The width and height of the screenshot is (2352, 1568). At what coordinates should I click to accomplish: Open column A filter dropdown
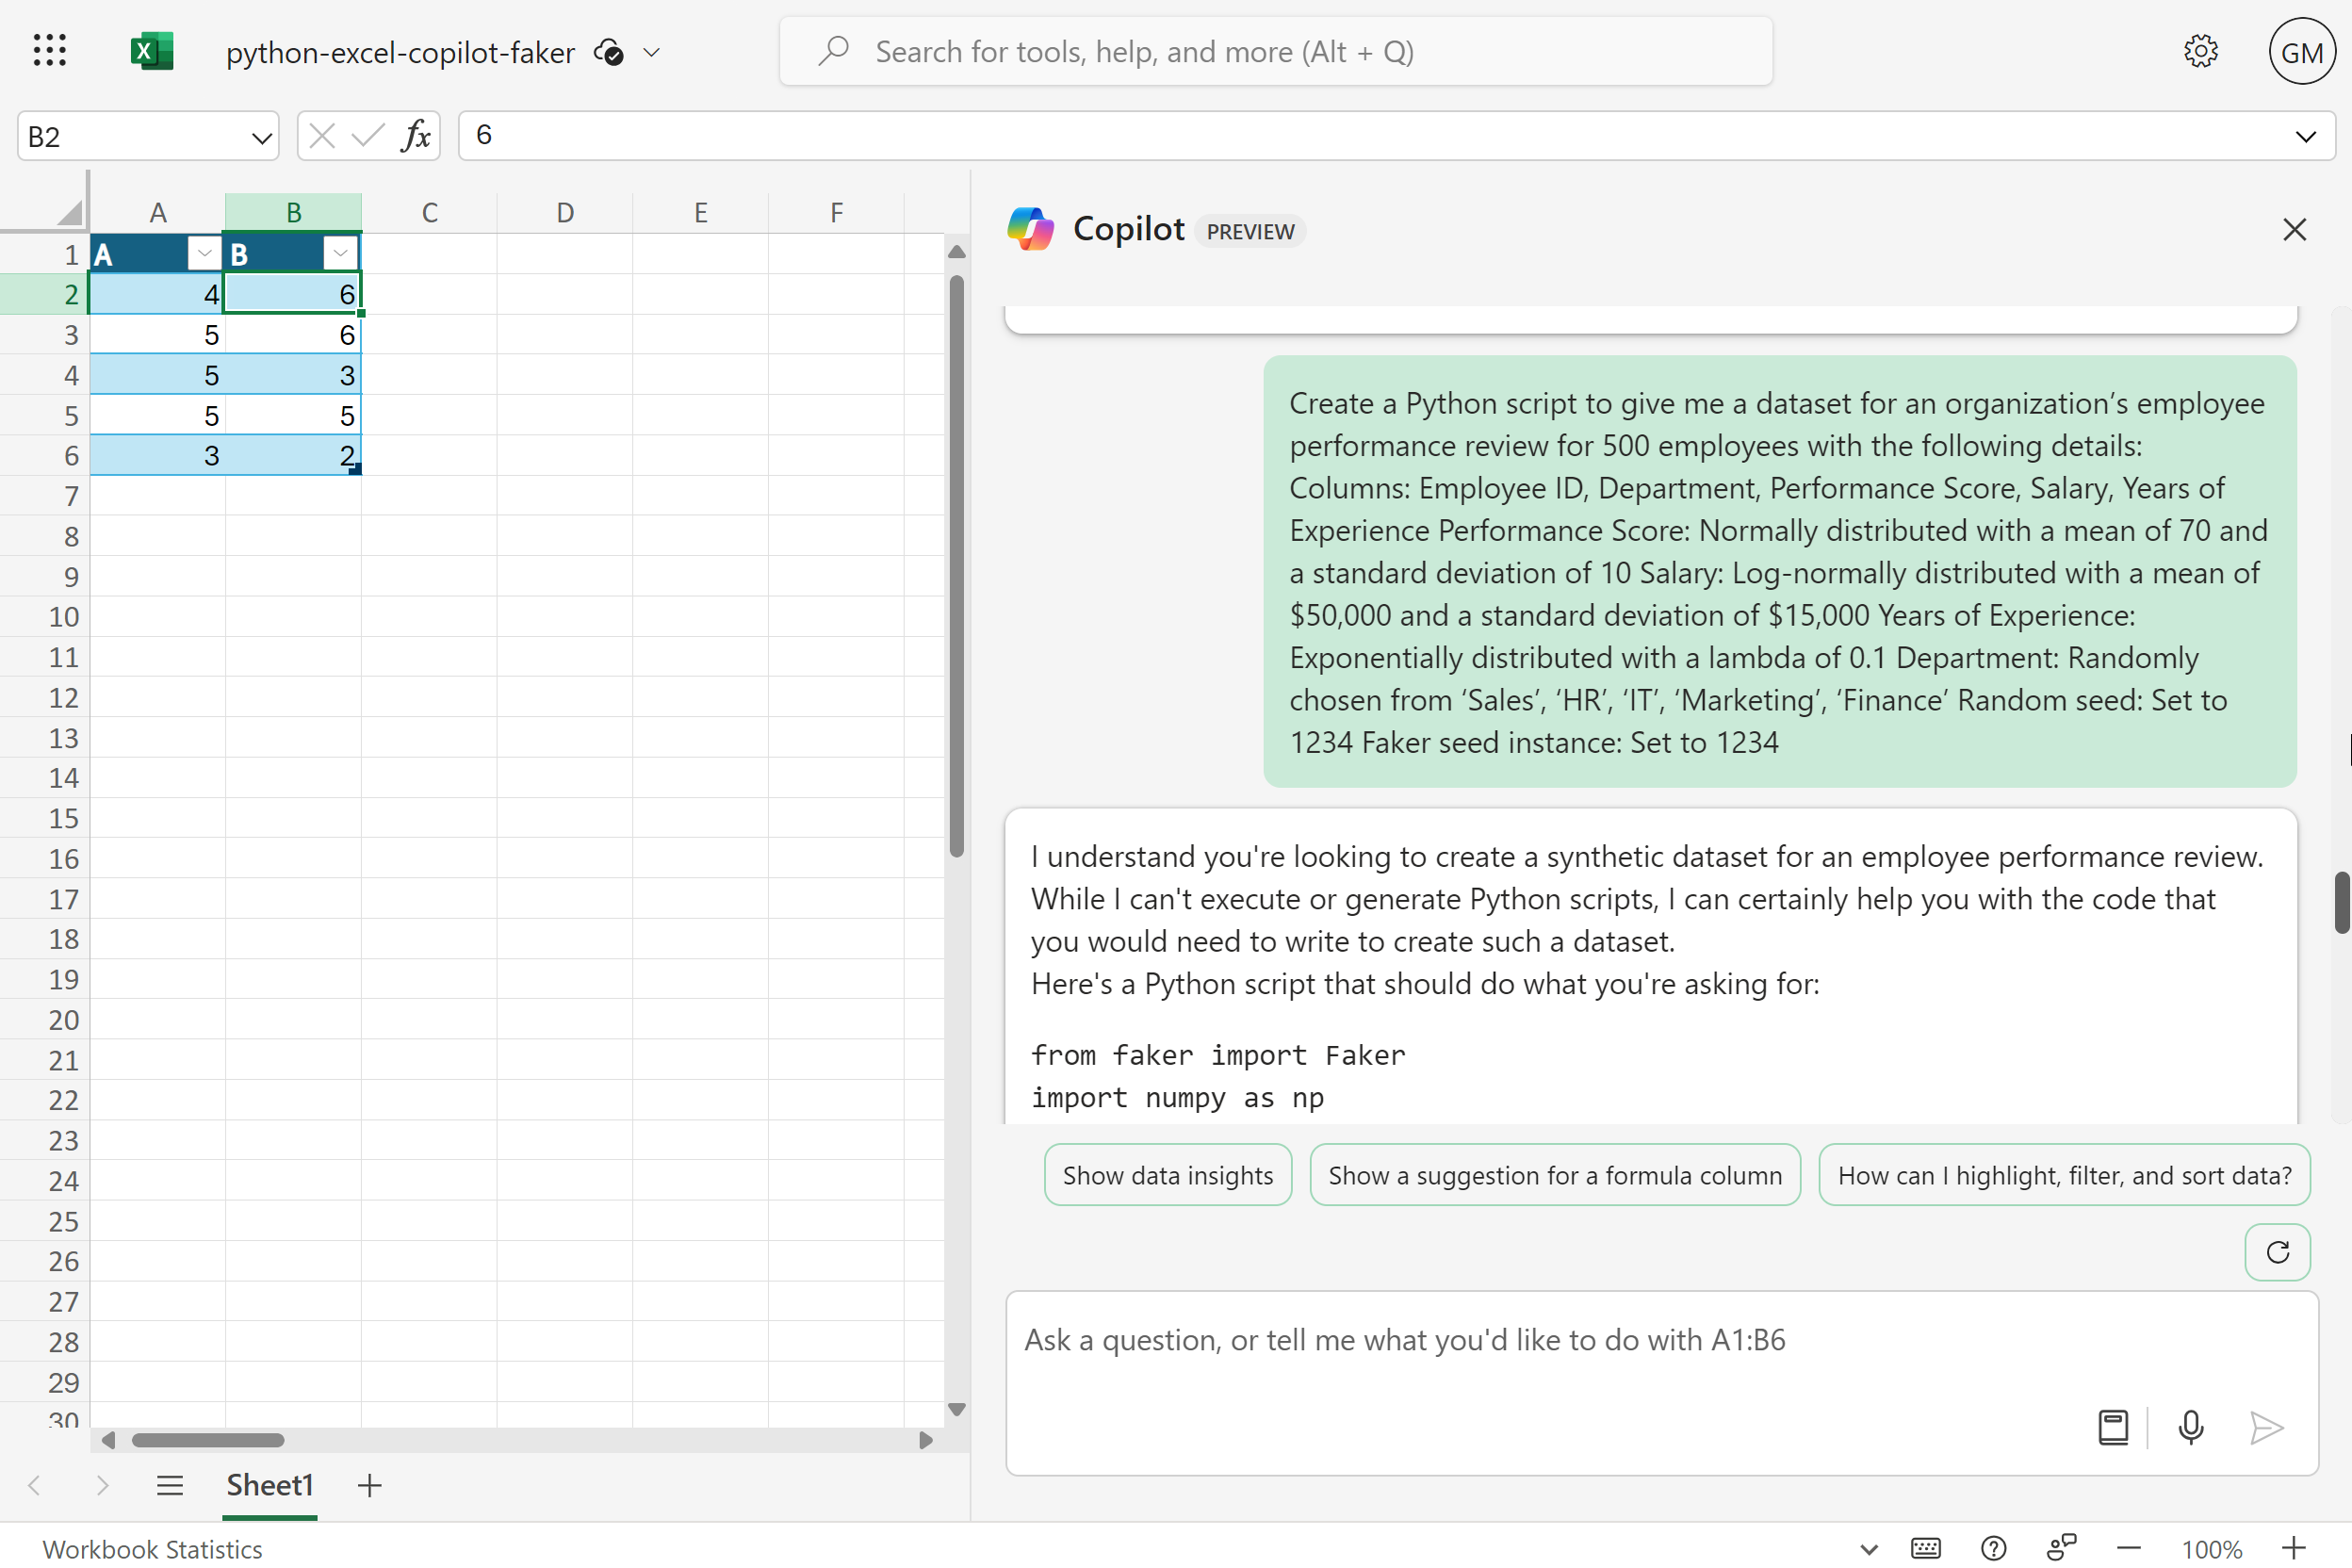204,254
